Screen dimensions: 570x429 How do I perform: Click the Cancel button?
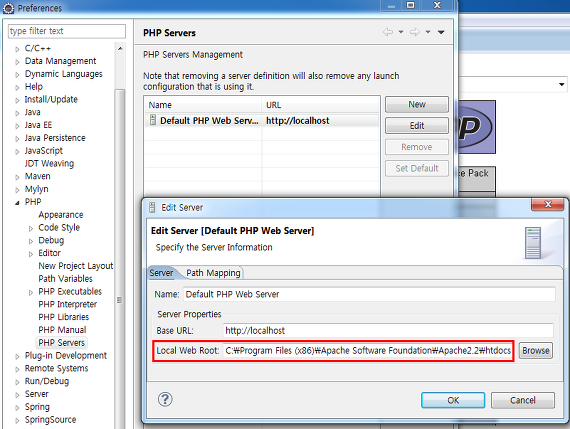pos(523,400)
